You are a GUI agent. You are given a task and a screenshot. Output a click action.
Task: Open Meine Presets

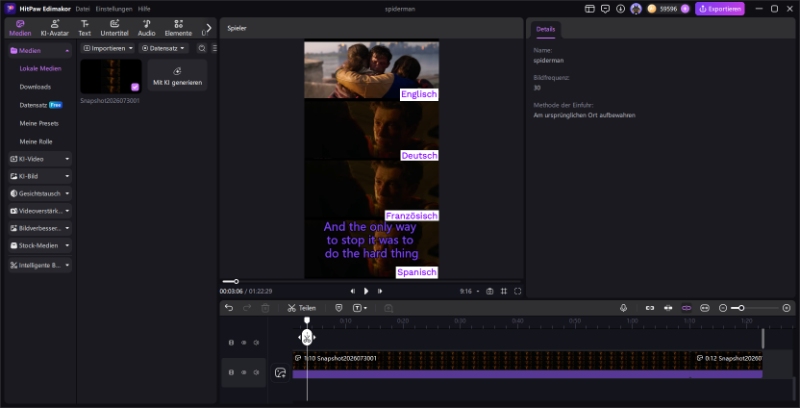click(39, 123)
